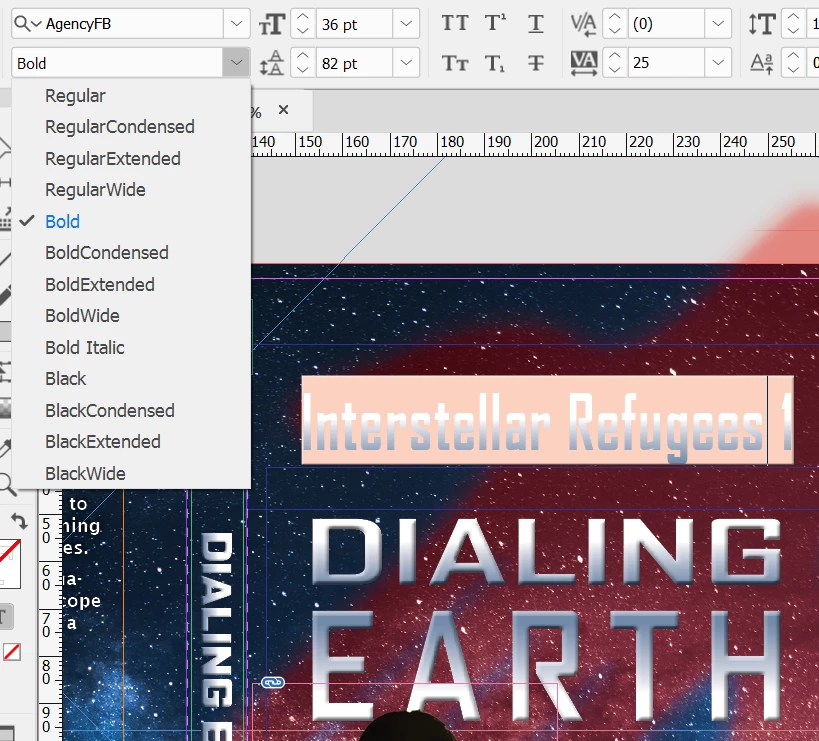Click the Small Caps icon
This screenshot has width=819, height=741.
pos(454,63)
